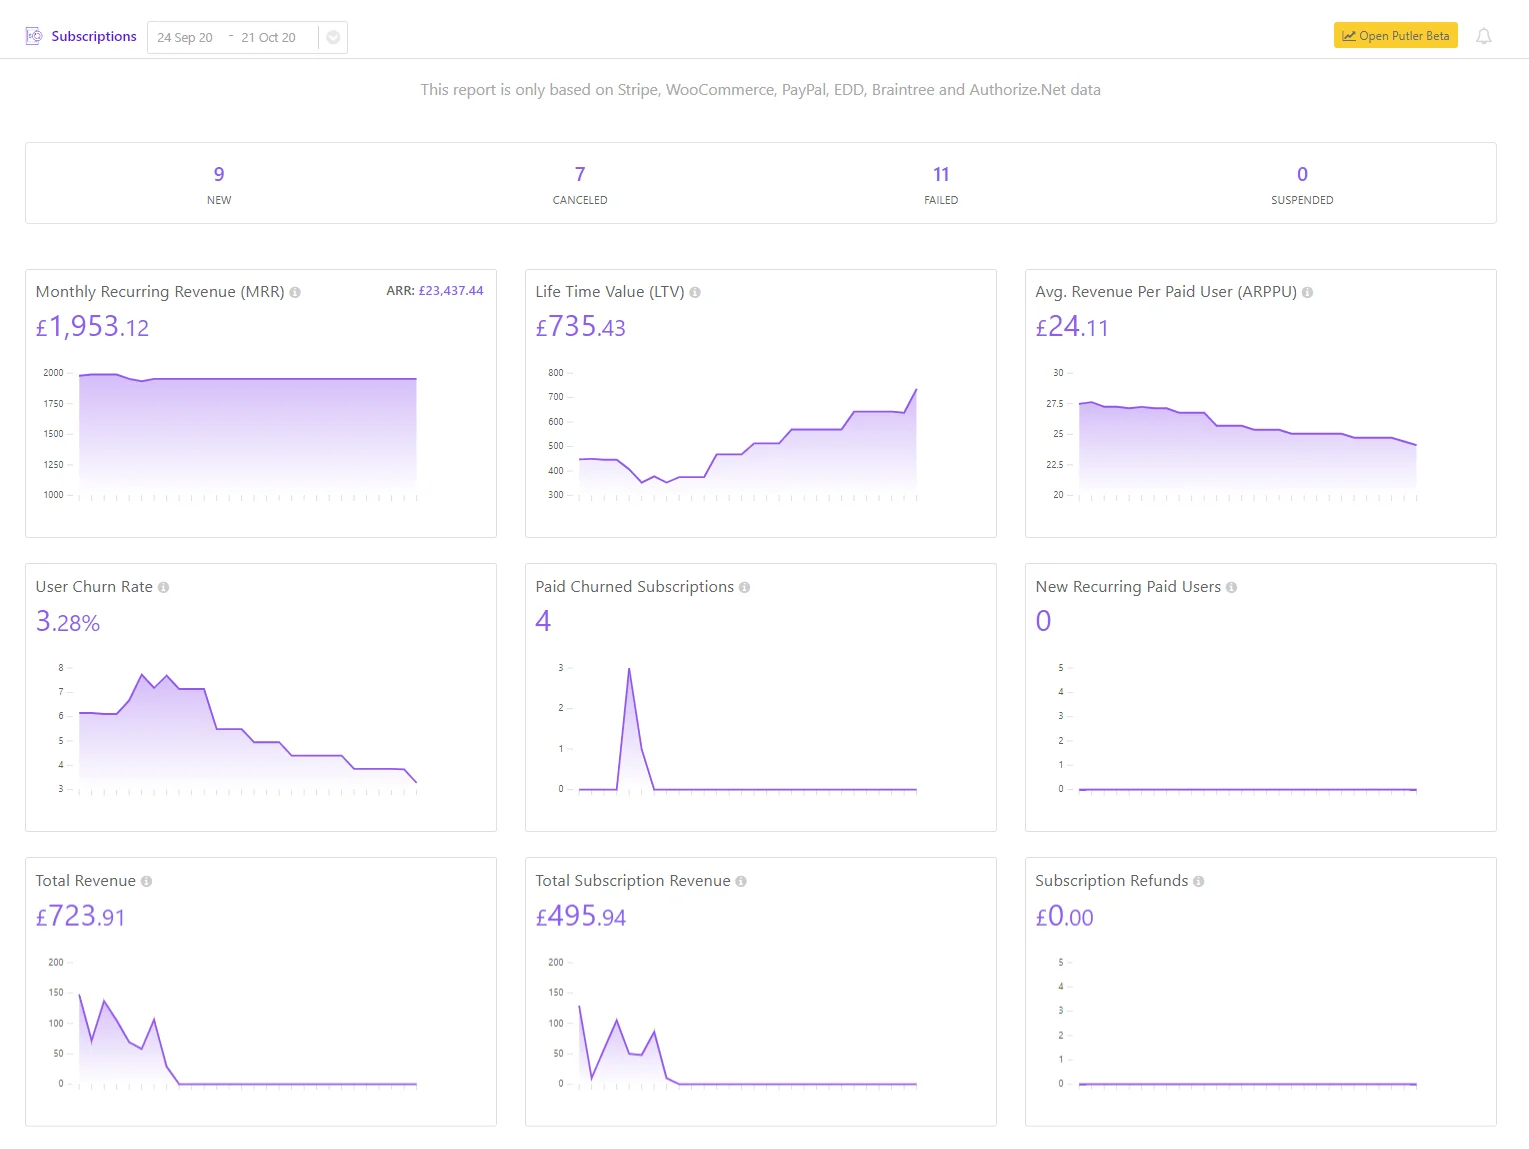Image resolution: width=1529 pixels, height=1149 pixels.
Task: Open the Subscriptions page title
Action: coord(94,36)
